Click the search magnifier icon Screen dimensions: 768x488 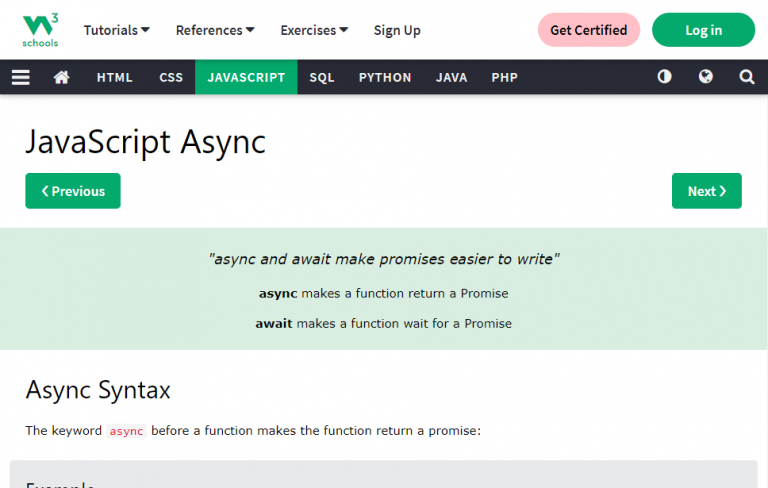(746, 77)
